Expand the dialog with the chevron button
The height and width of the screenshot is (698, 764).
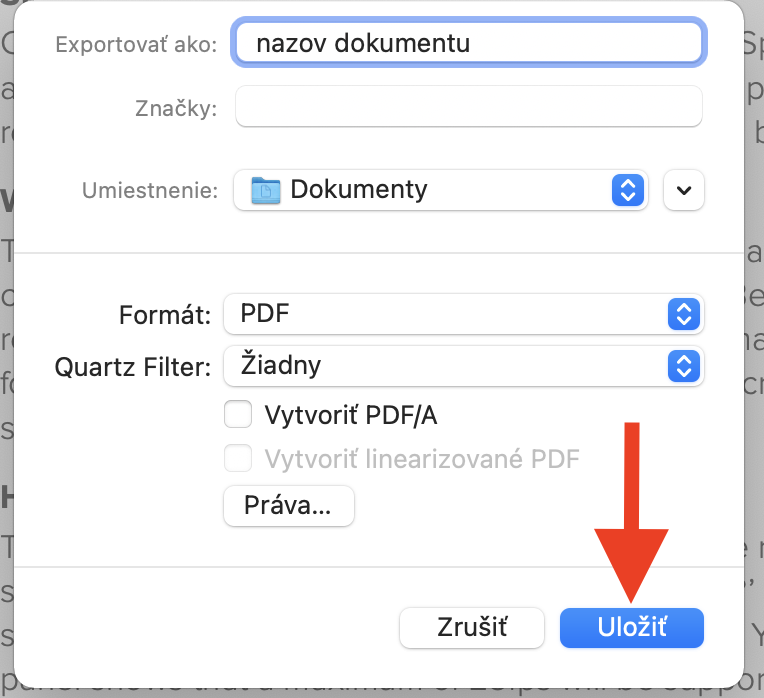pos(684,190)
